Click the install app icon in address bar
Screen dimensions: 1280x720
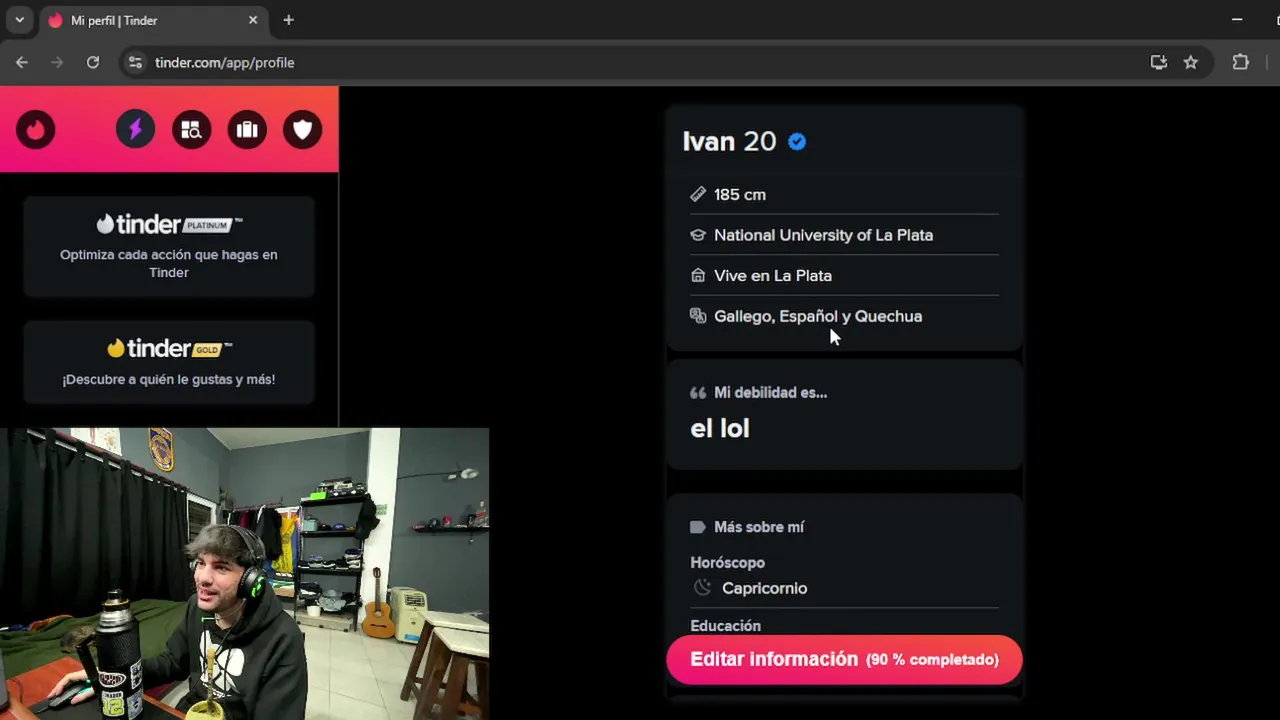click(1159, 62)
